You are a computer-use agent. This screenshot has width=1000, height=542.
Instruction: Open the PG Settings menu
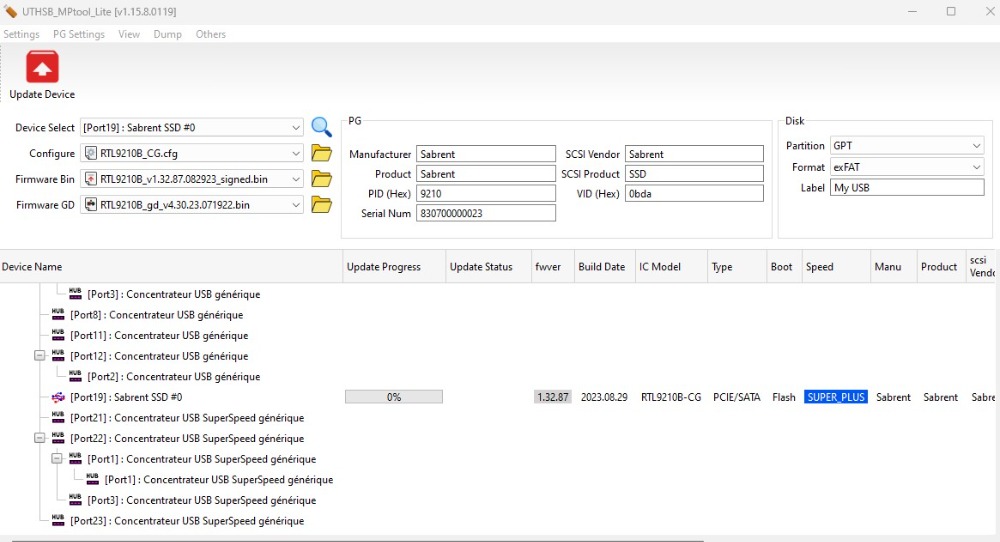click(x=79, y=34)
